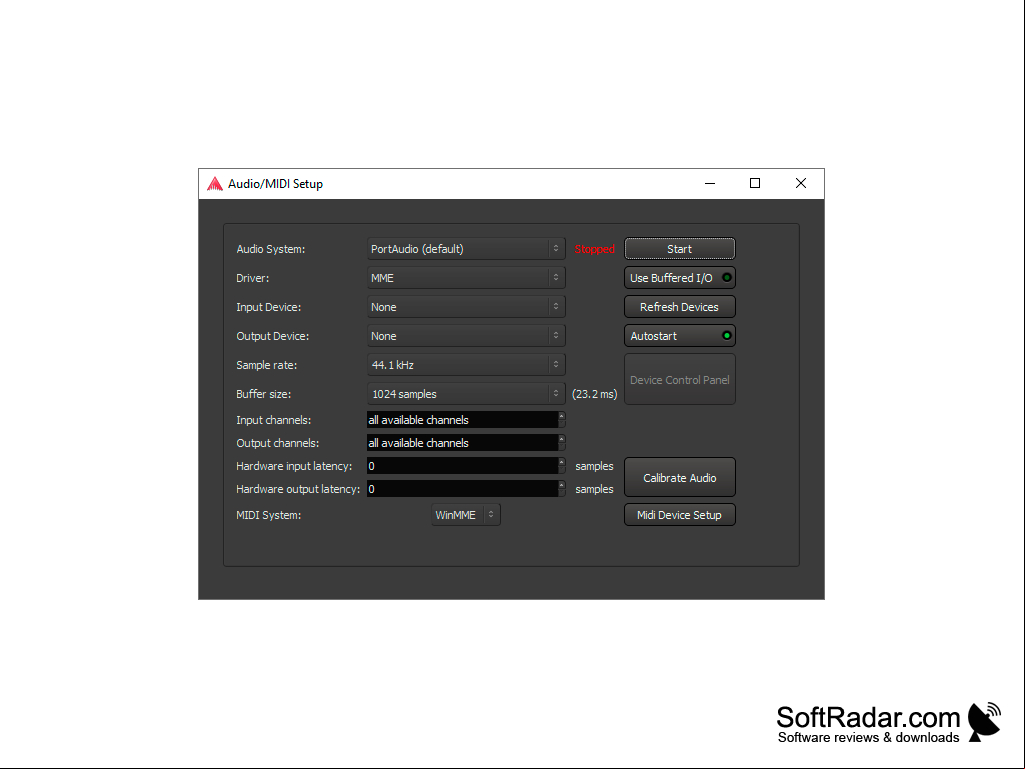
Task: Click the 'MIDI System:' label
Action: (x=269, y=515)
